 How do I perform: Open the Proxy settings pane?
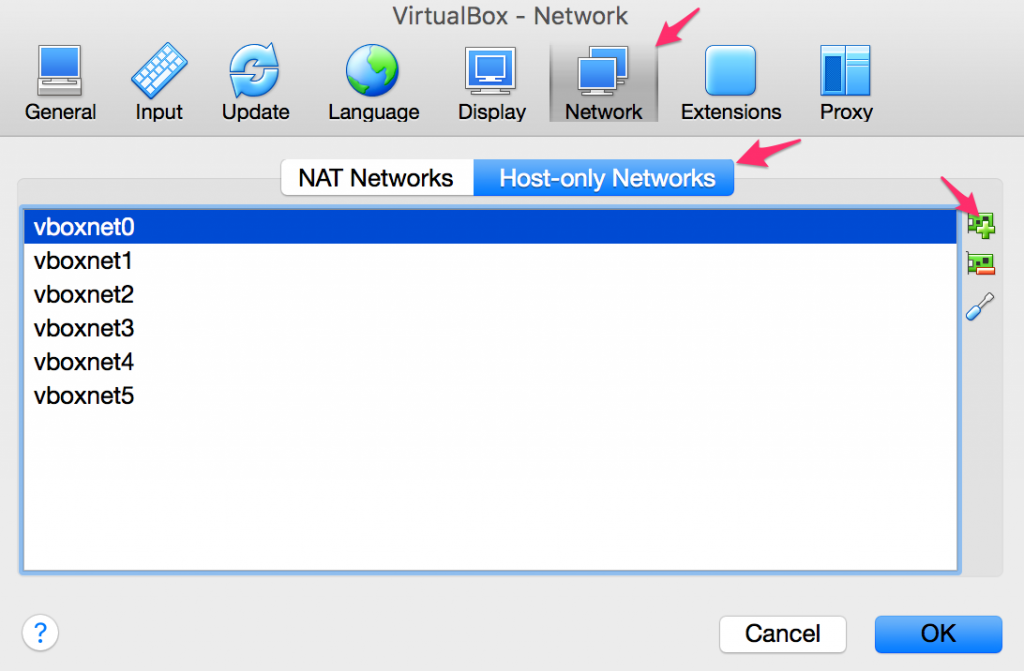(845, 80)
